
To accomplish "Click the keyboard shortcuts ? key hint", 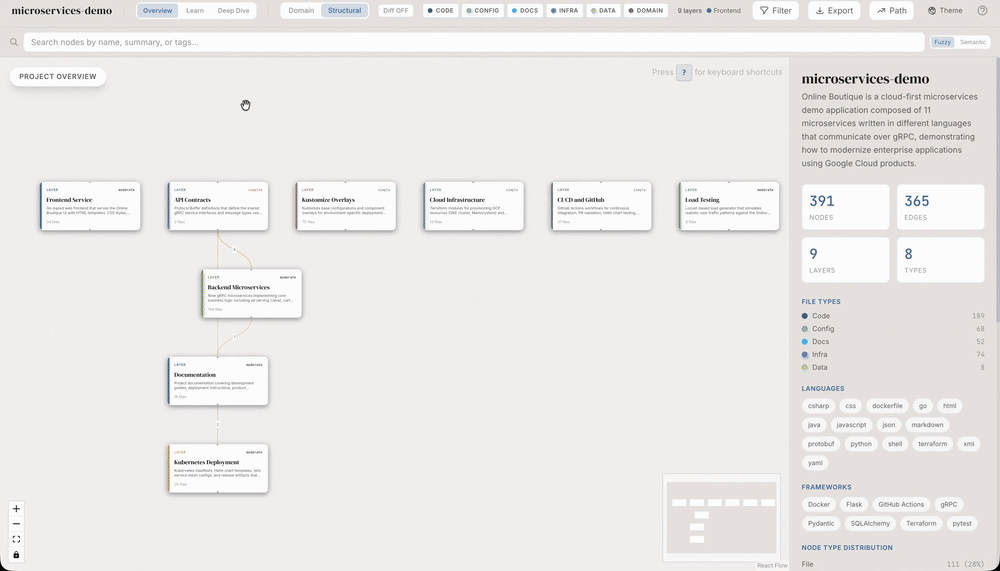I will 684,72.
